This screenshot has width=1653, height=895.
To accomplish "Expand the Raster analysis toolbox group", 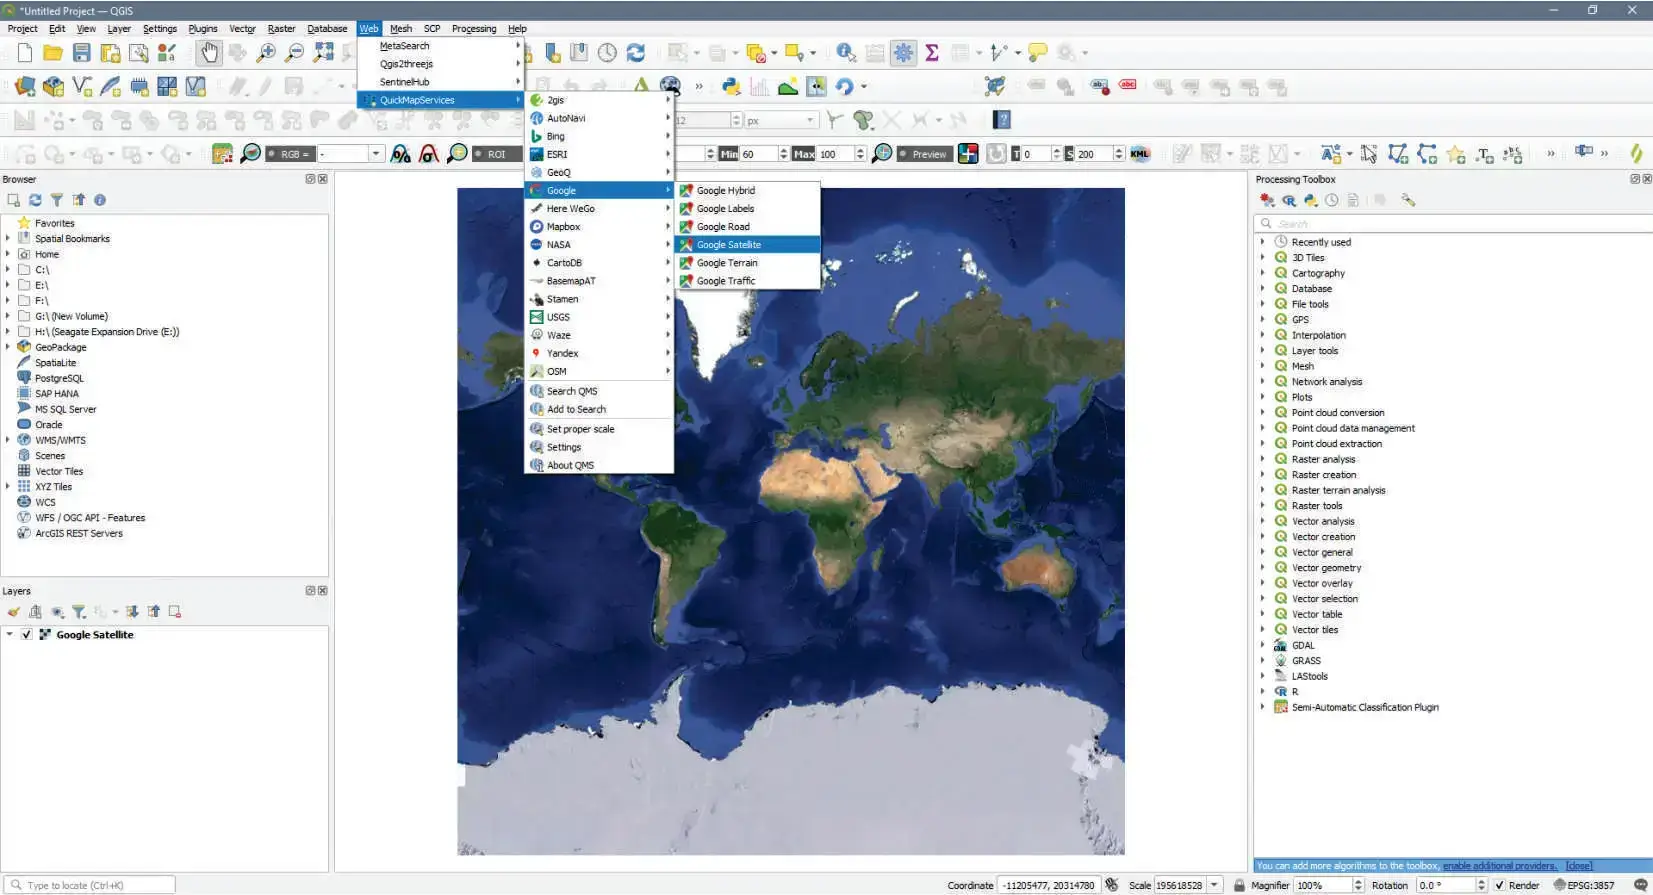I will (1262, 459).
